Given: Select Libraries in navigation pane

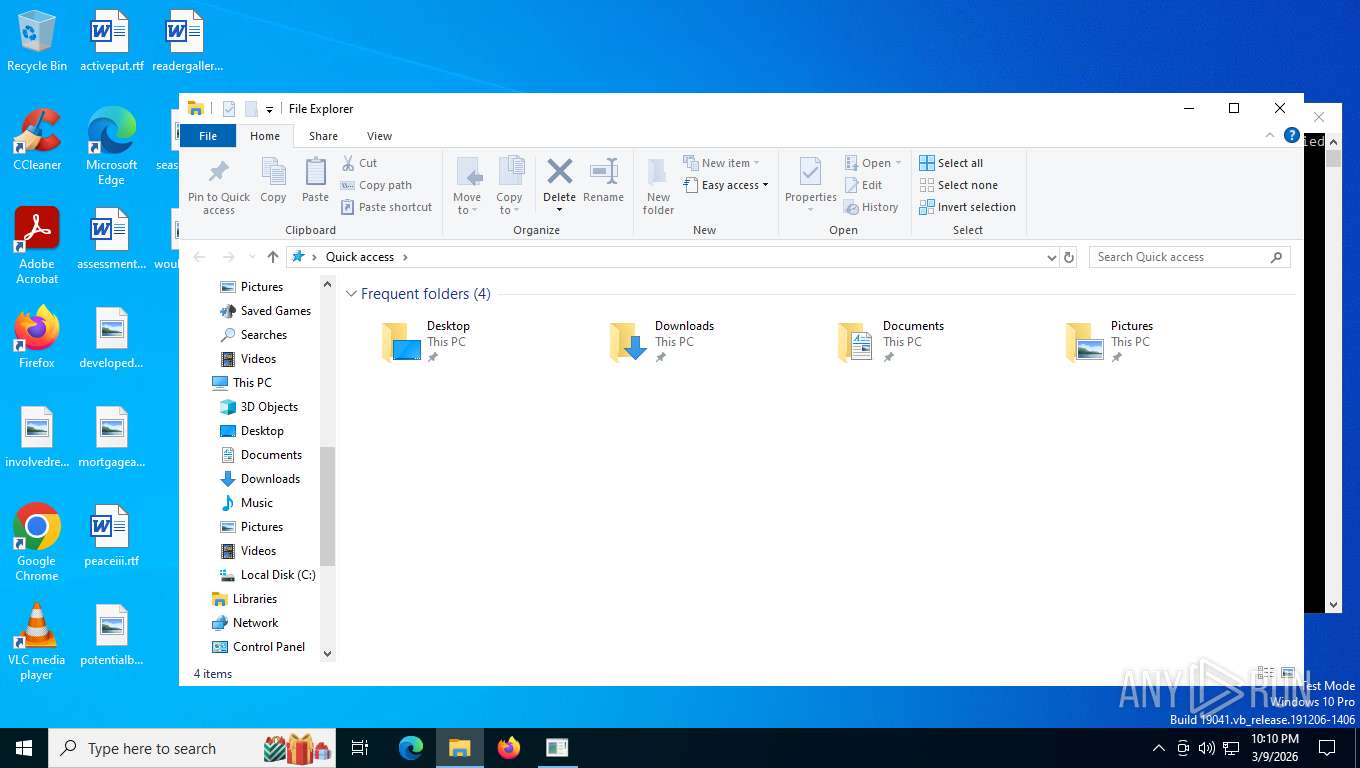Looking at the screenshot, I should click(x=245, y=599).
